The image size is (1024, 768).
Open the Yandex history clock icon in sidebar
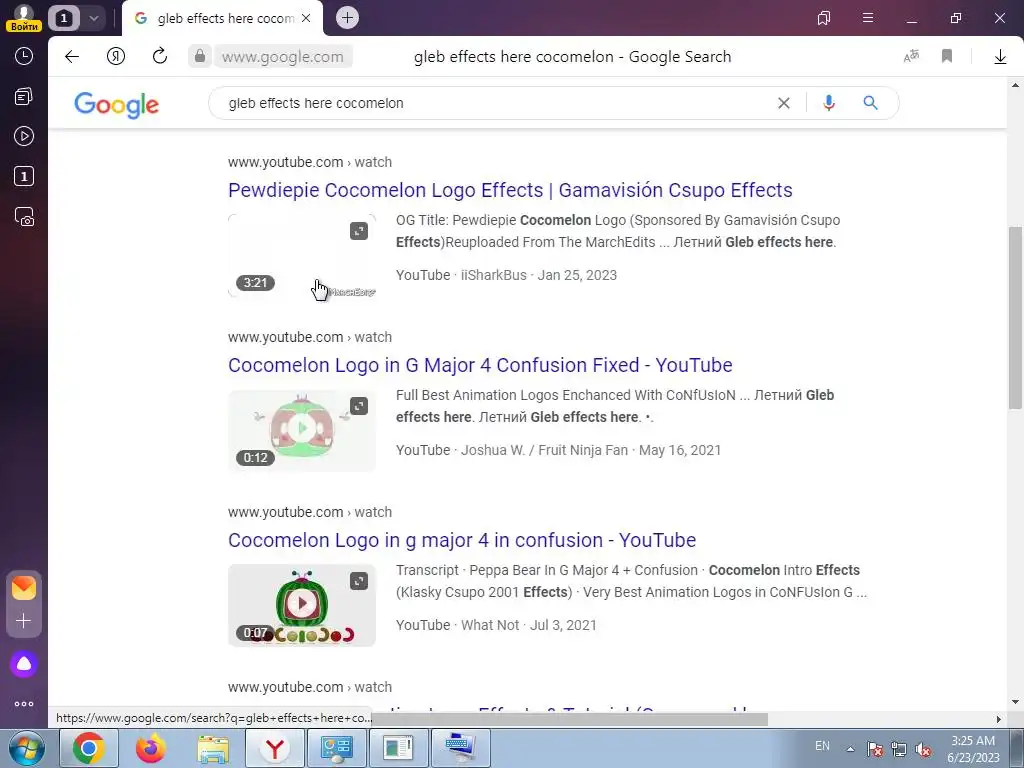point(24,56)
